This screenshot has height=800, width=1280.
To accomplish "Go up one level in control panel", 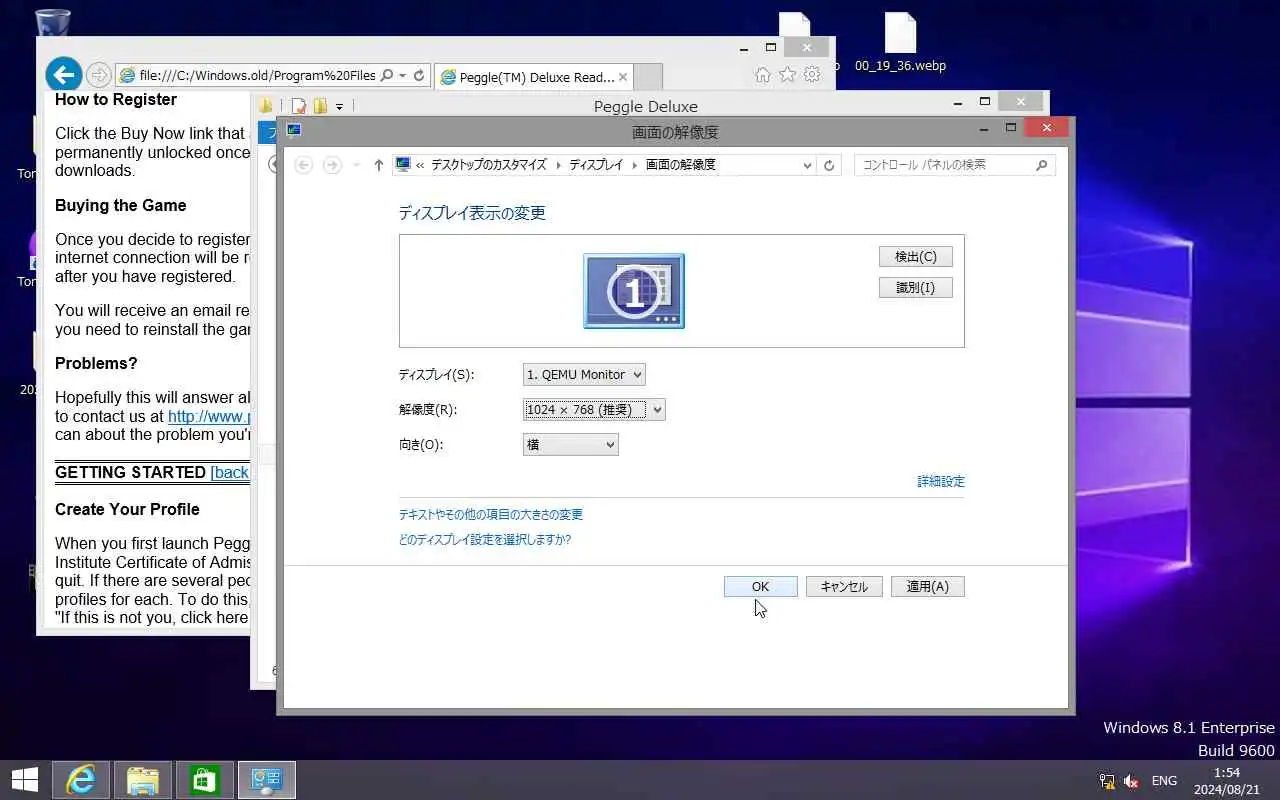I will [x=378, y=165].
